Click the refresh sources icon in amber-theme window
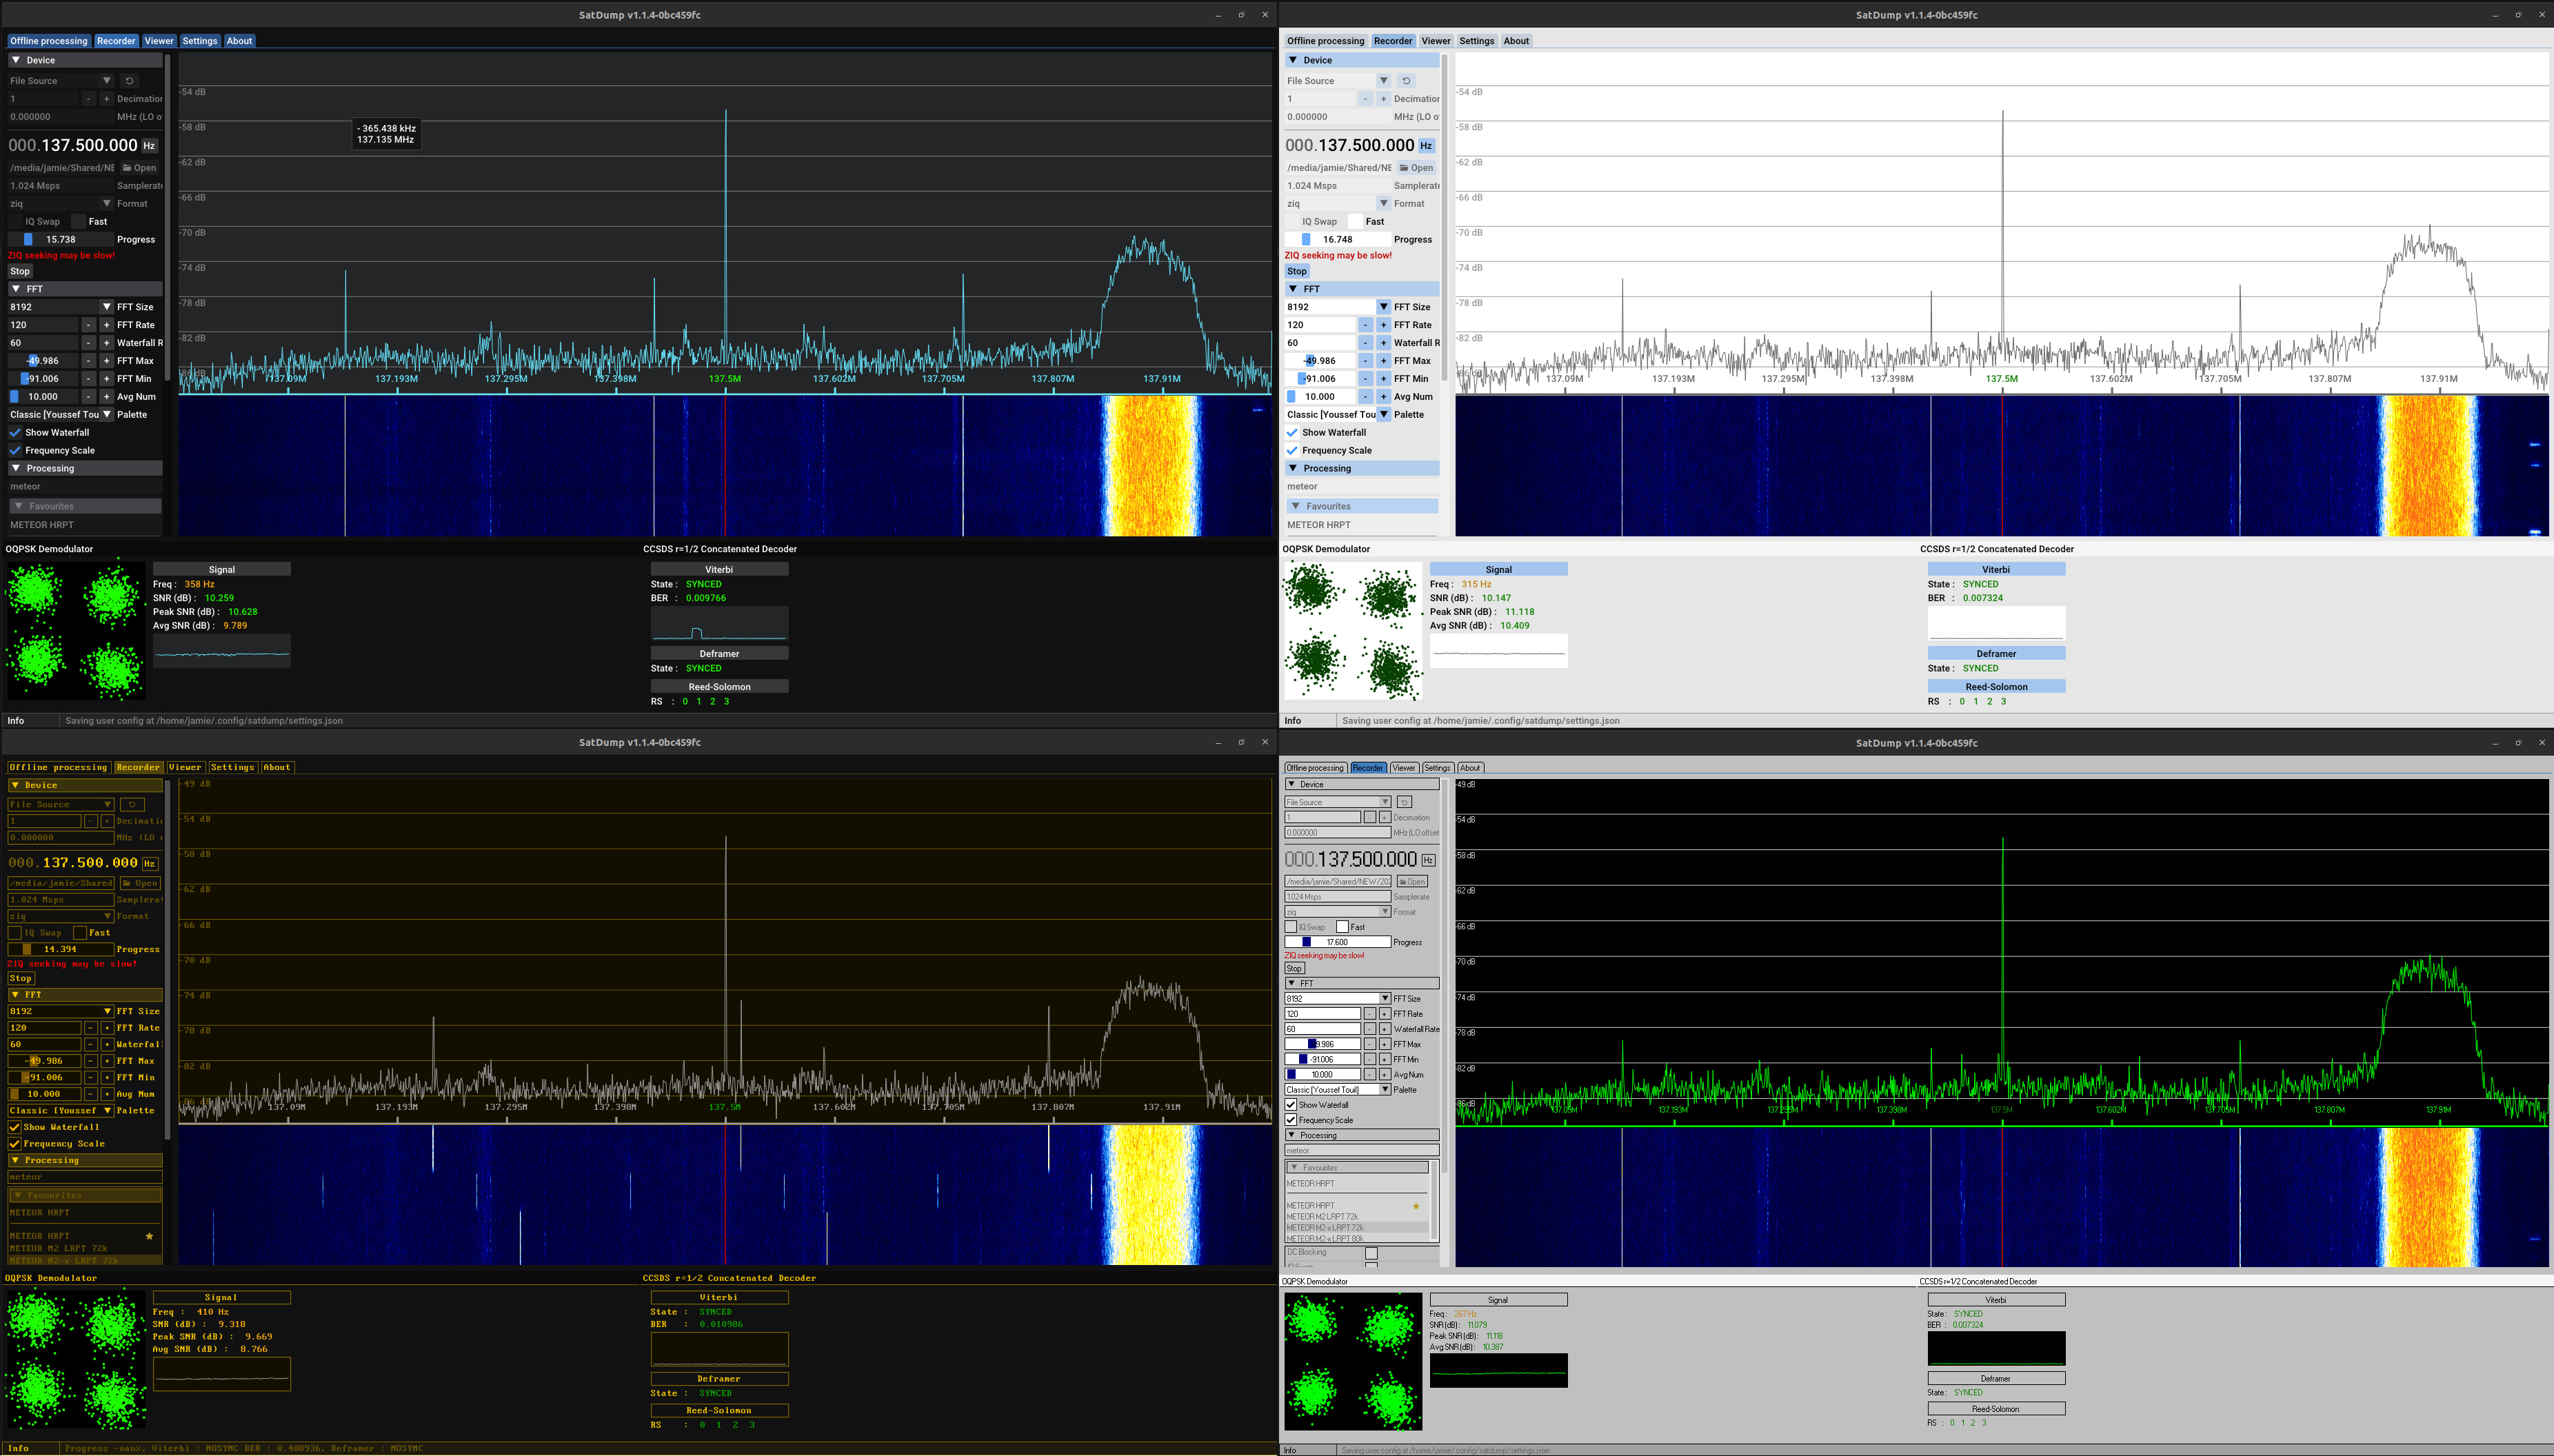 pyautogui.click(x=132, y=804)
